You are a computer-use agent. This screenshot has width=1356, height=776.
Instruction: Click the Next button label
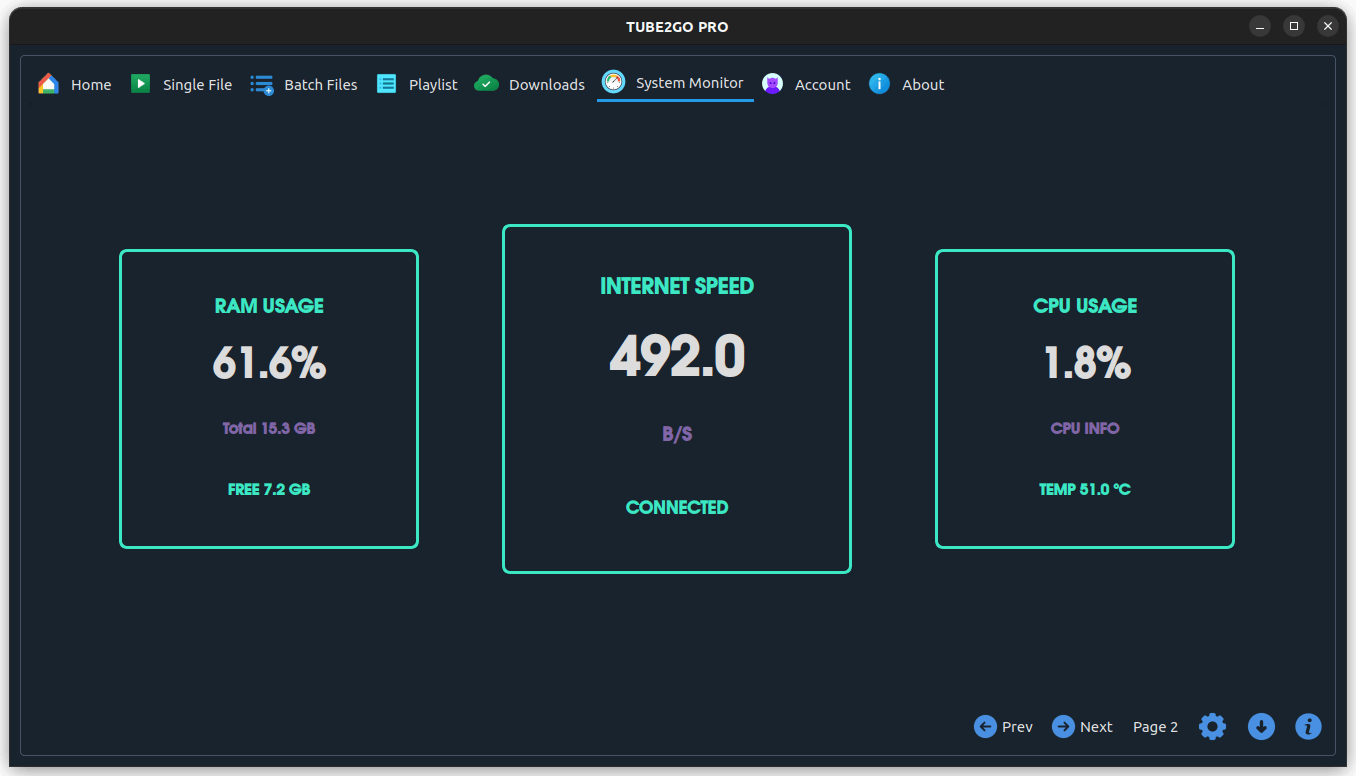(x=1096, y=727)
